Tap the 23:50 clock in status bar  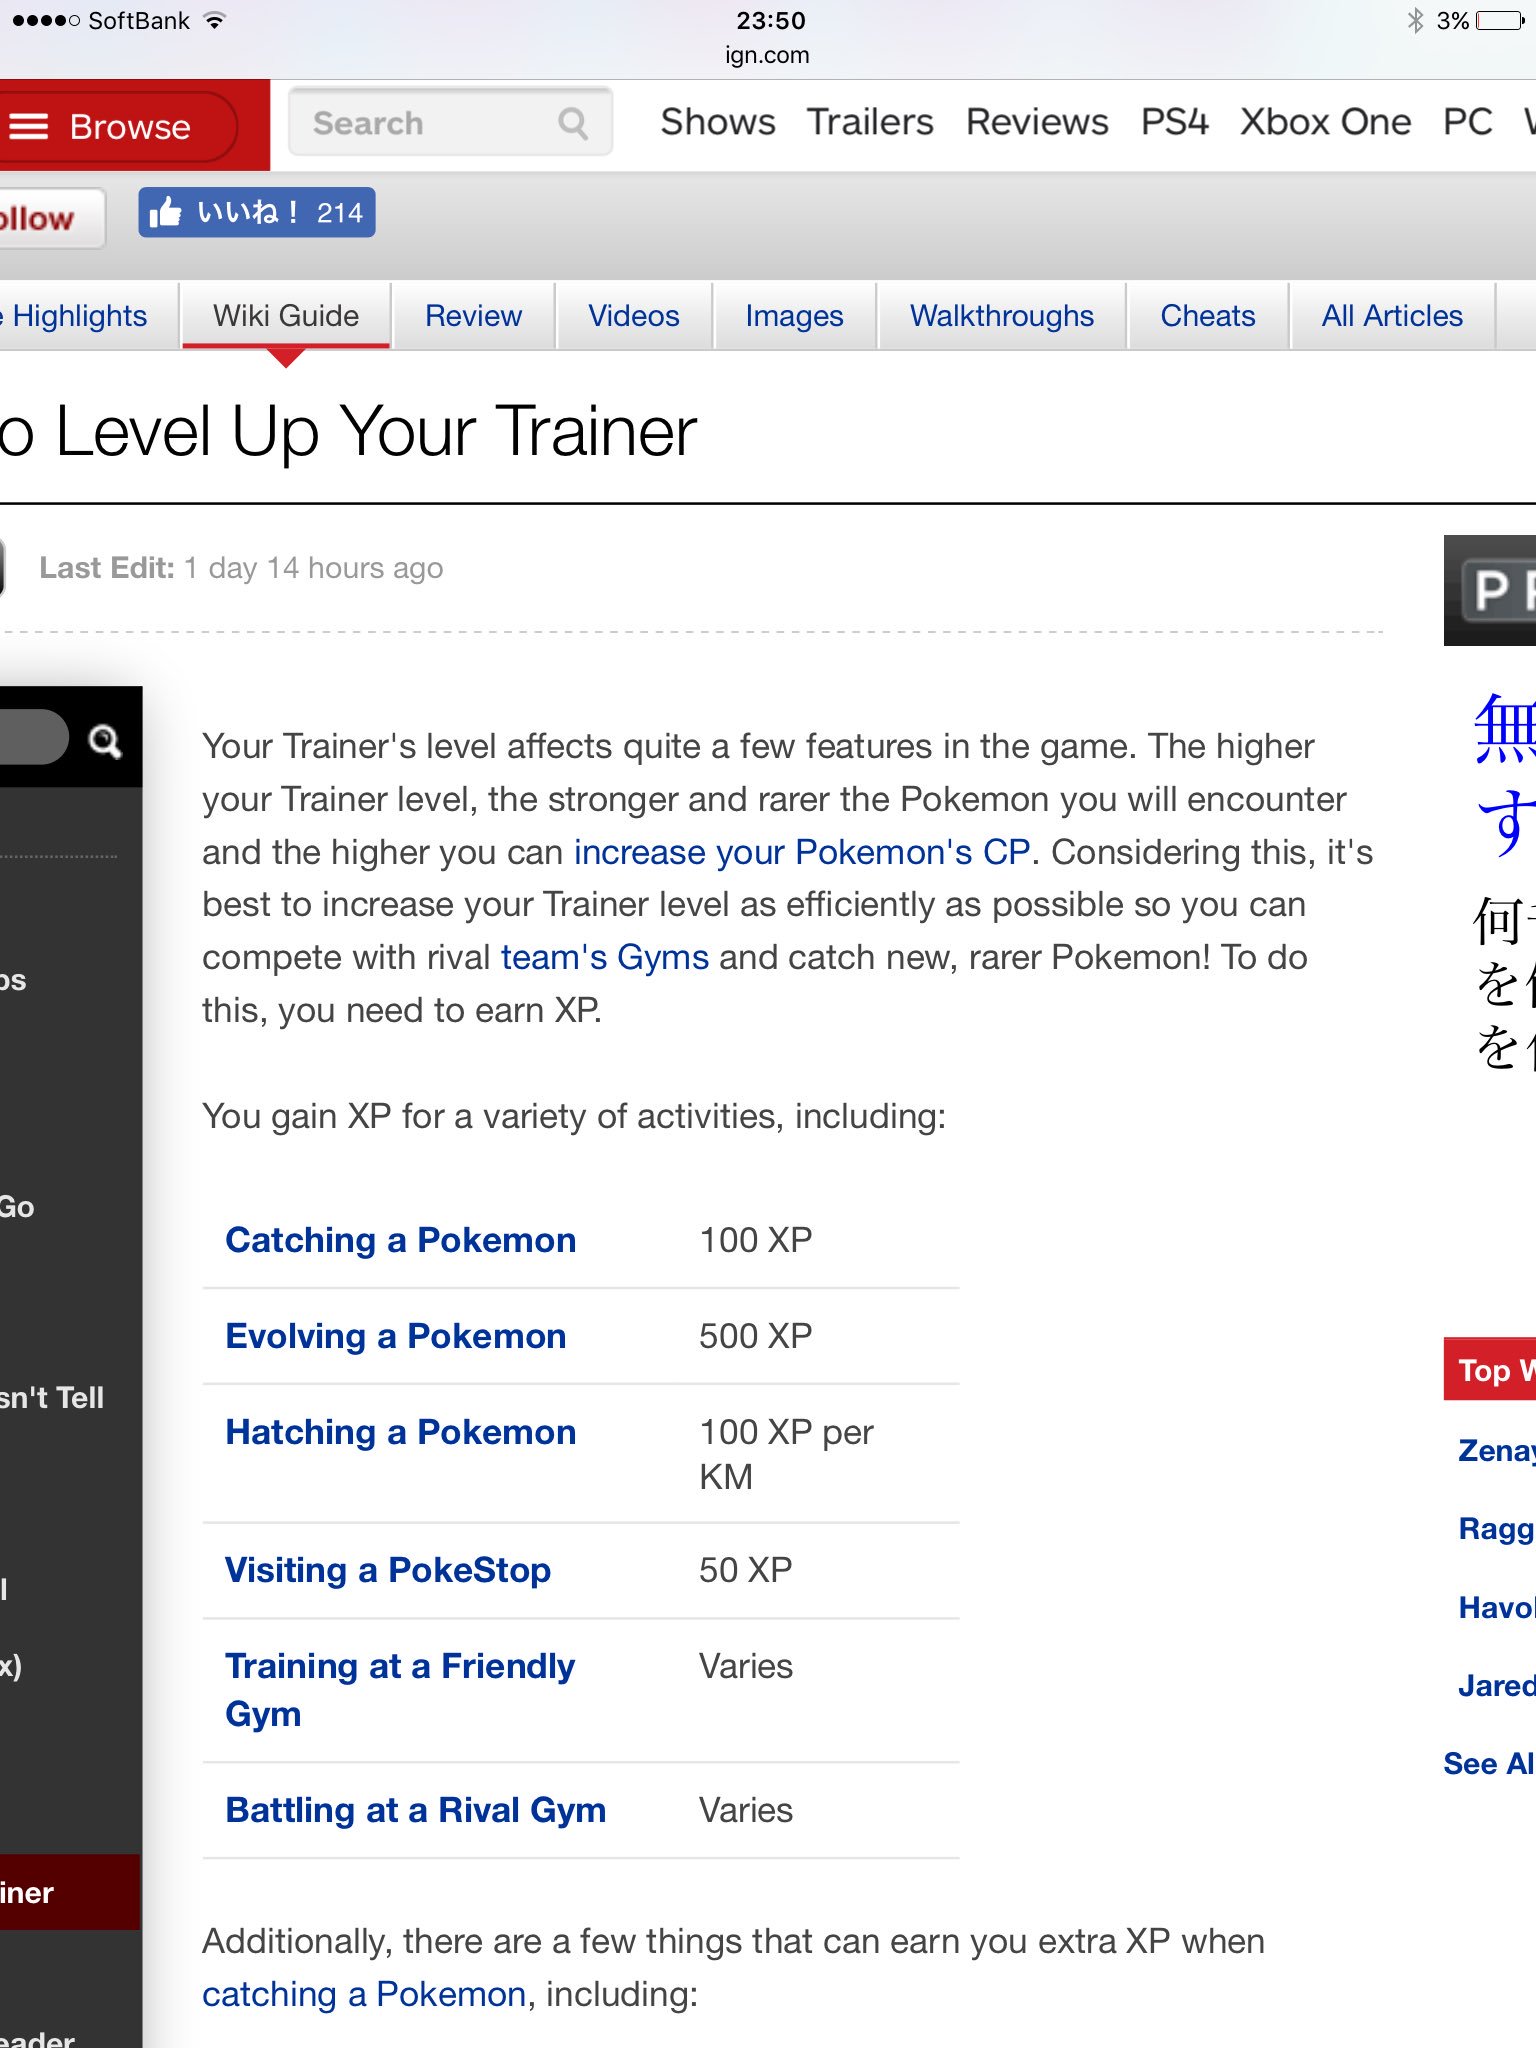coord(770,20)
